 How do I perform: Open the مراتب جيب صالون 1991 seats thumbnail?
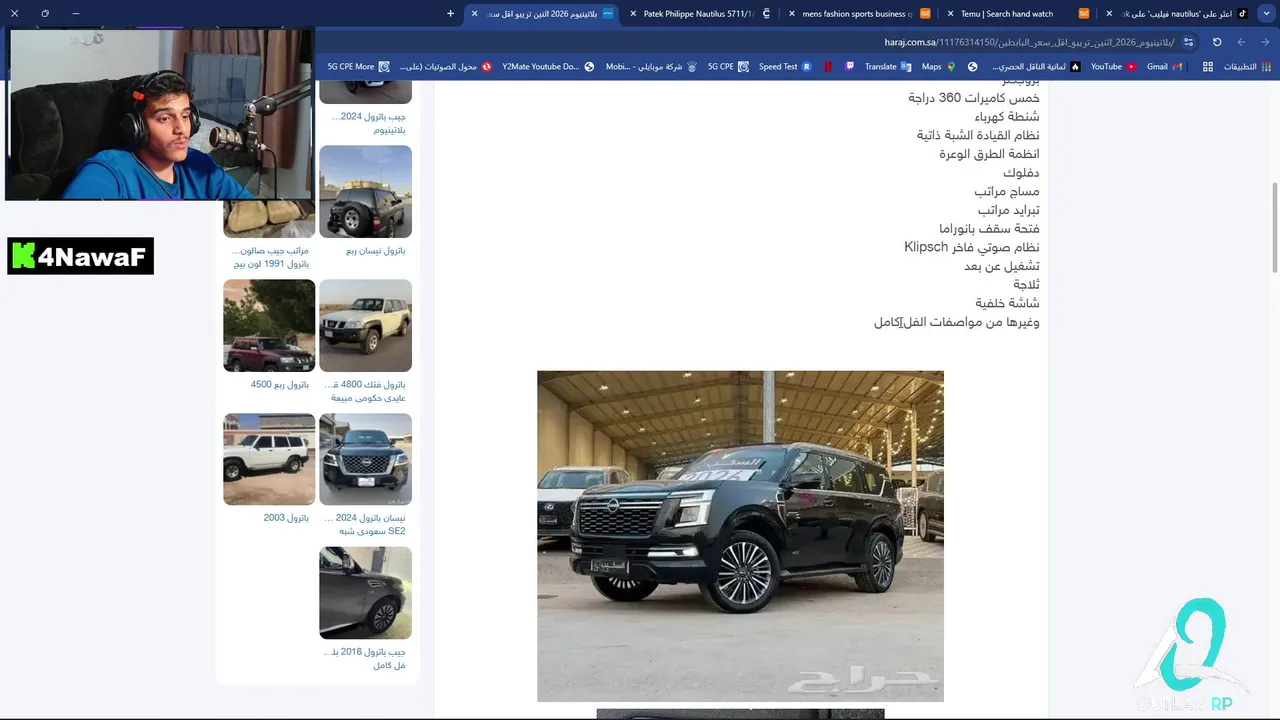pos(269,218)
